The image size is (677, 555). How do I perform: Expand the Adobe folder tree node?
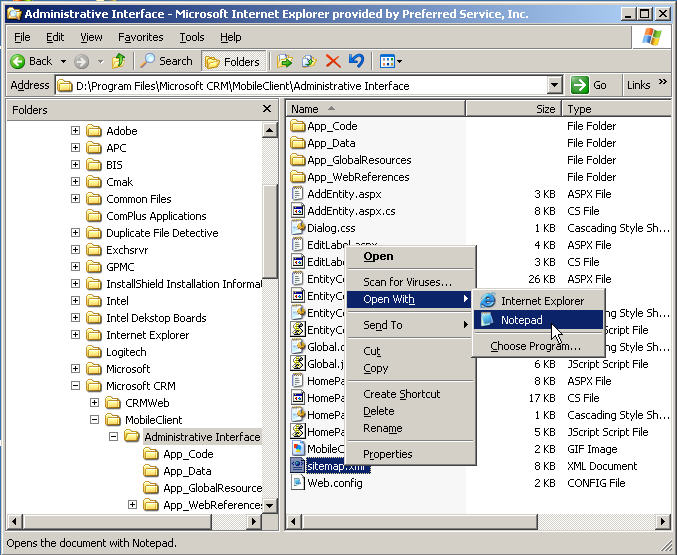75,131
